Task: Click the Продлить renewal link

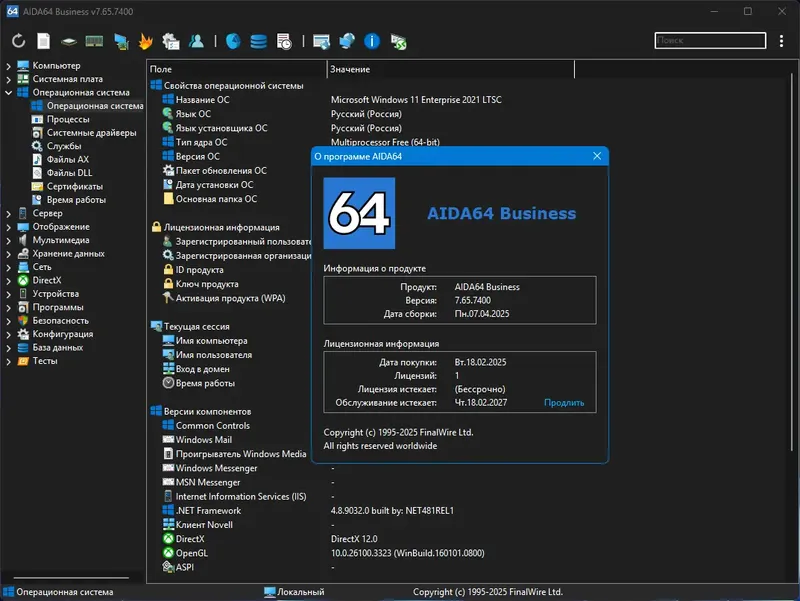Action: pyautogui.click(x=564, y=403)
